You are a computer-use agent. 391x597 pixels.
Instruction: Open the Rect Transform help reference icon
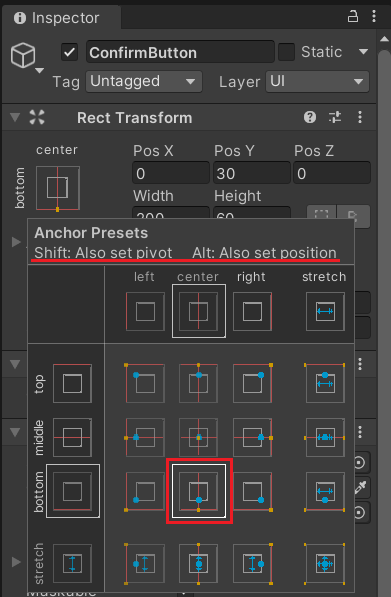click(x=310, y=117)
